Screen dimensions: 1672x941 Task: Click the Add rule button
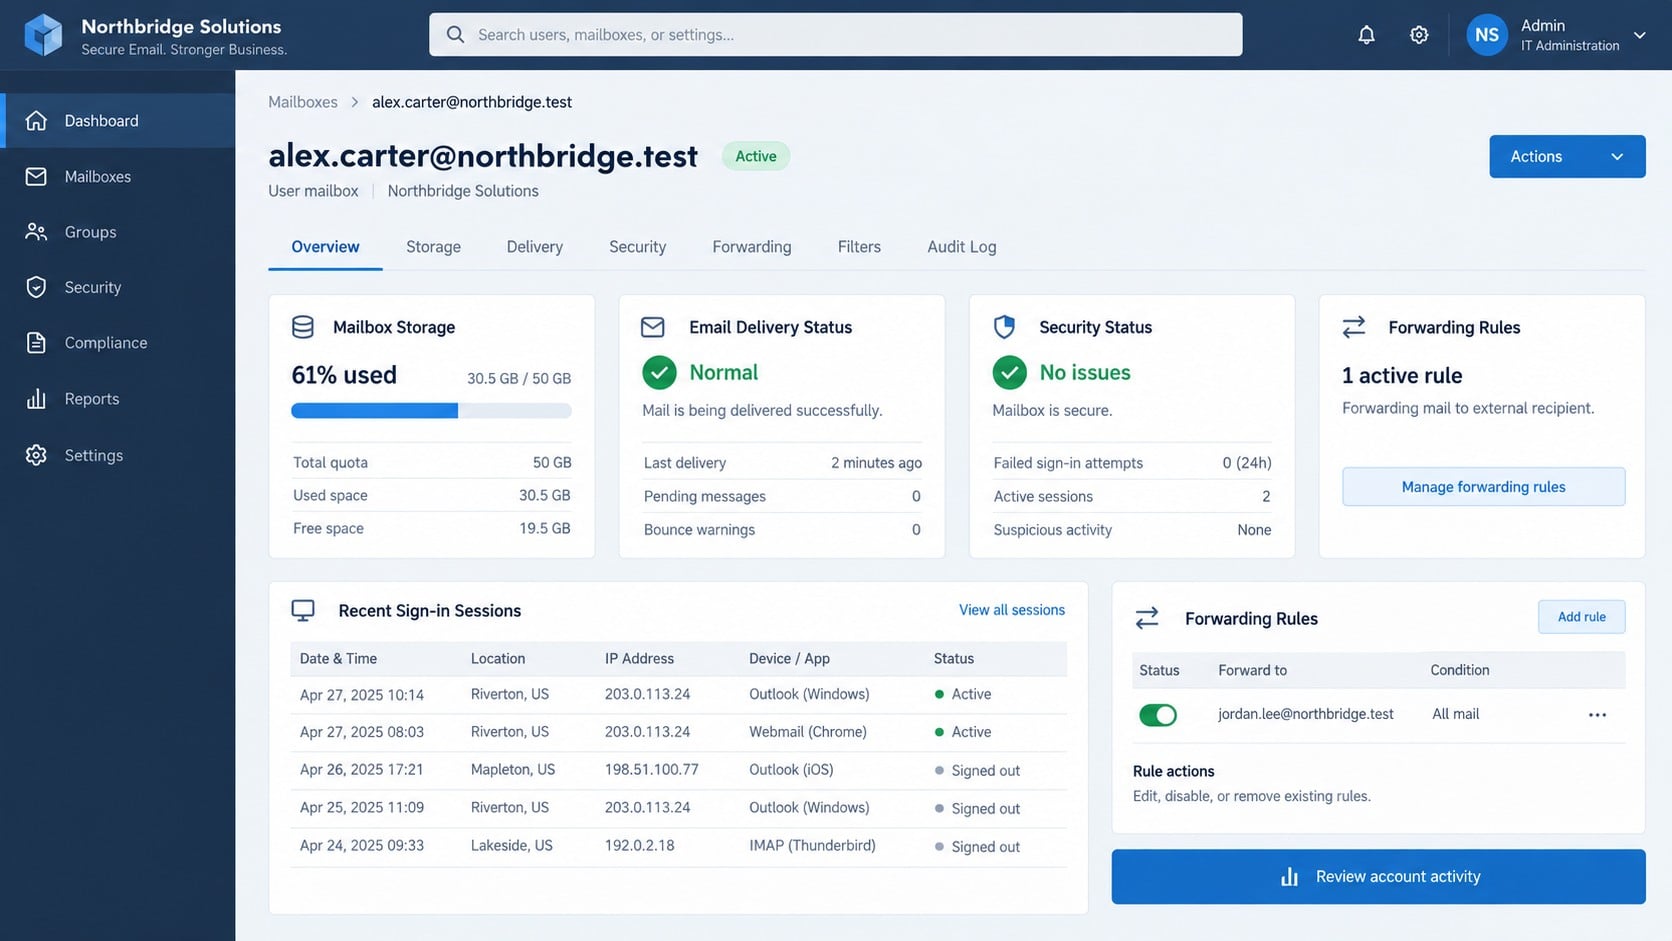click(x=1581, y=617)
